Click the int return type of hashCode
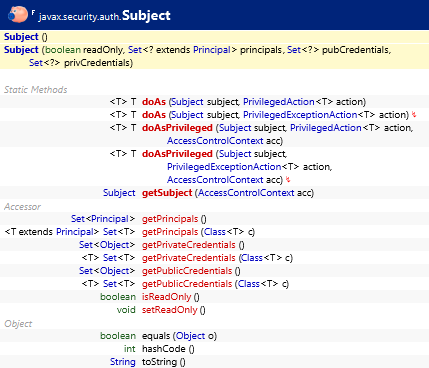Viewport: 429px width, 368px height. (130, 349)
